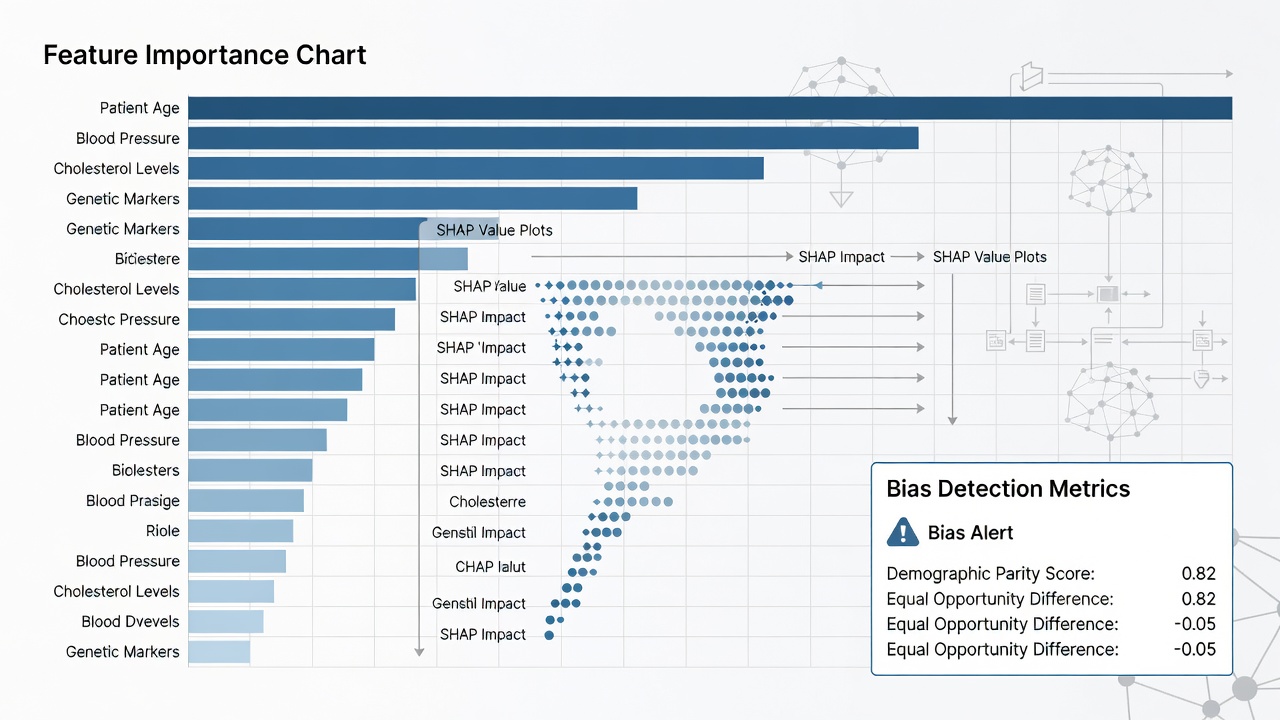This screenshot has height=720, width=1280.
Task: Click the chart-document icon above the shield
Action: [1203, 341]
